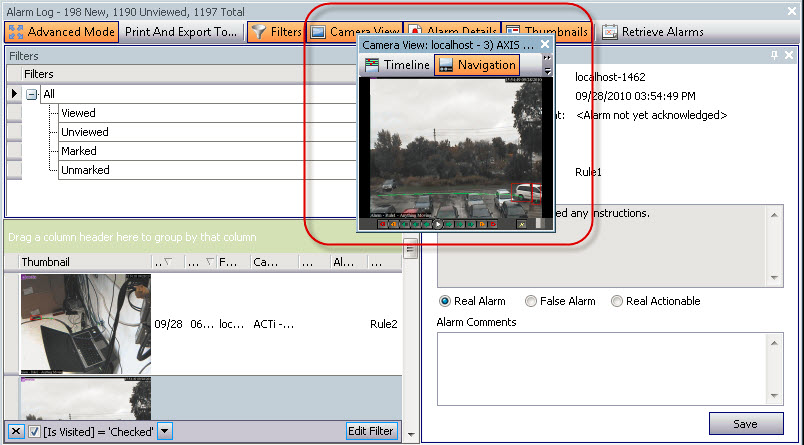Click Alarm Comments scroll up arrow
Viewport: 804px width, 445px height.
tap(774, 343)
